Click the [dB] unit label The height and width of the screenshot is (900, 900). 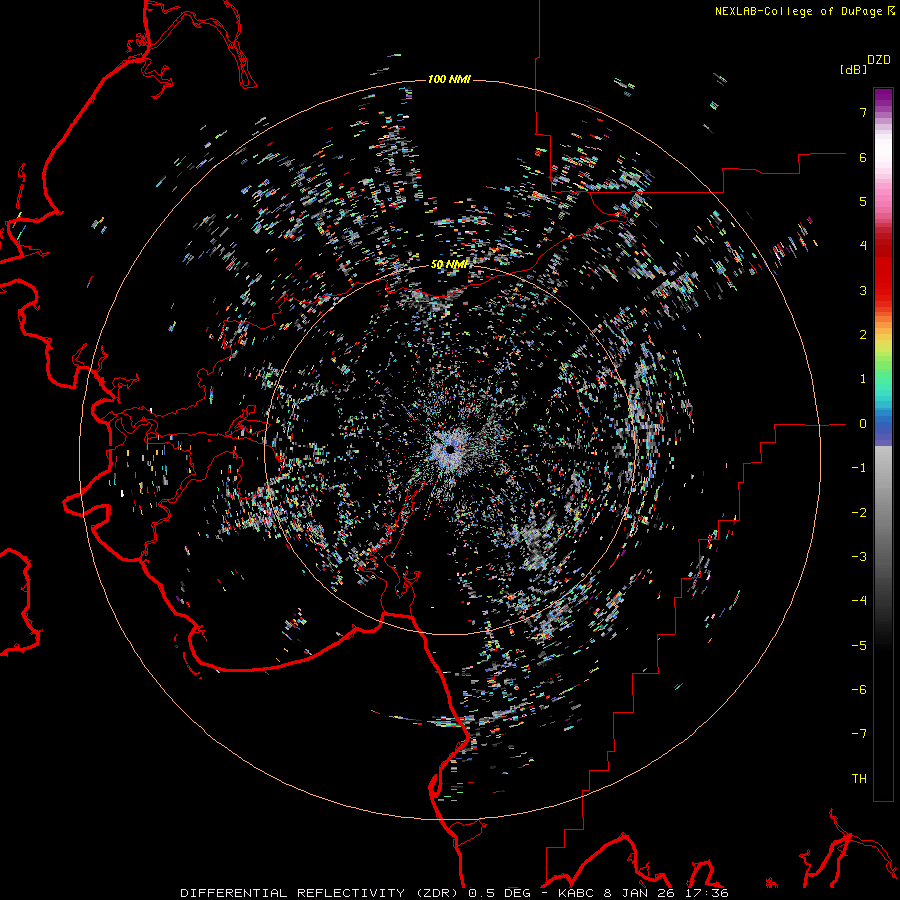point(853,69)
